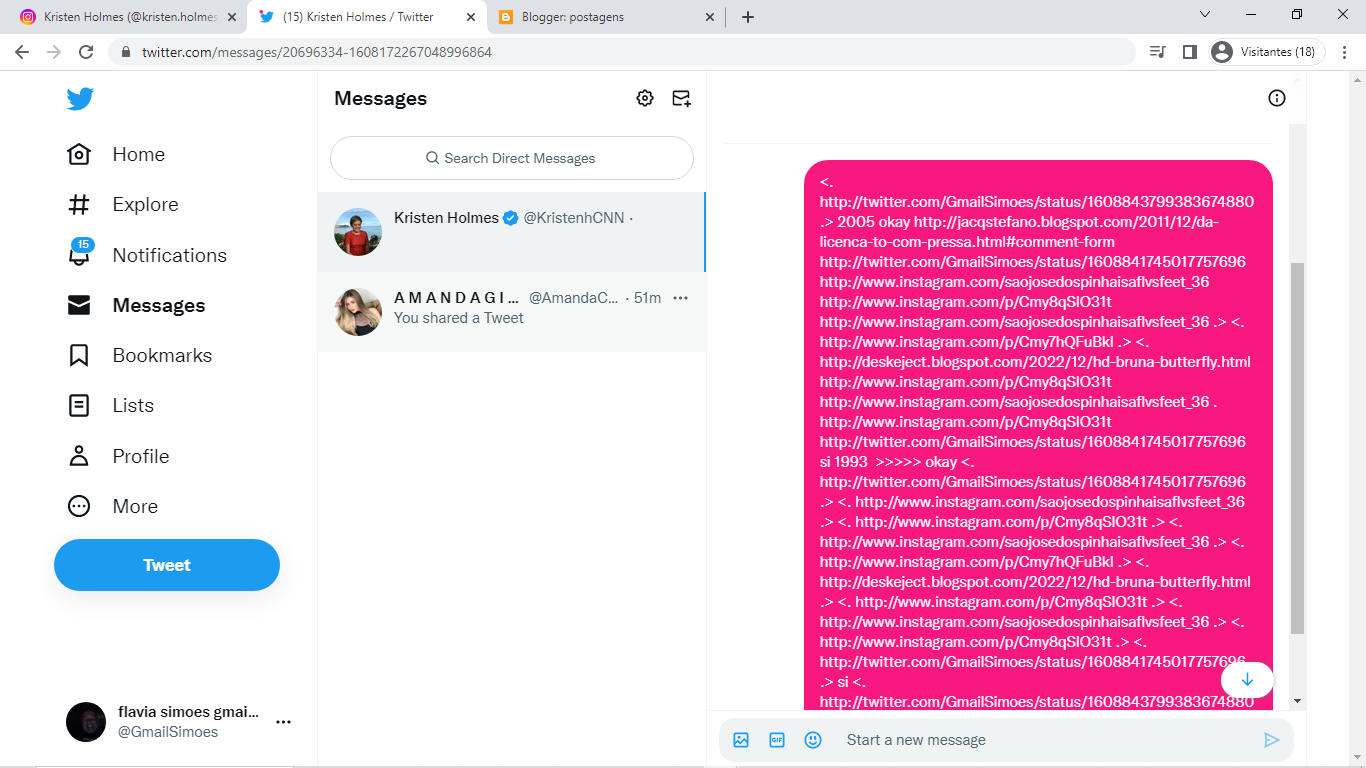Click instagram.com/p/Cmy7hQFuBkl link in the line below saojosedospinhaisaflvsfeet_36 .> <.
Screen dimensions: 1366x768
tap(965, 342)
